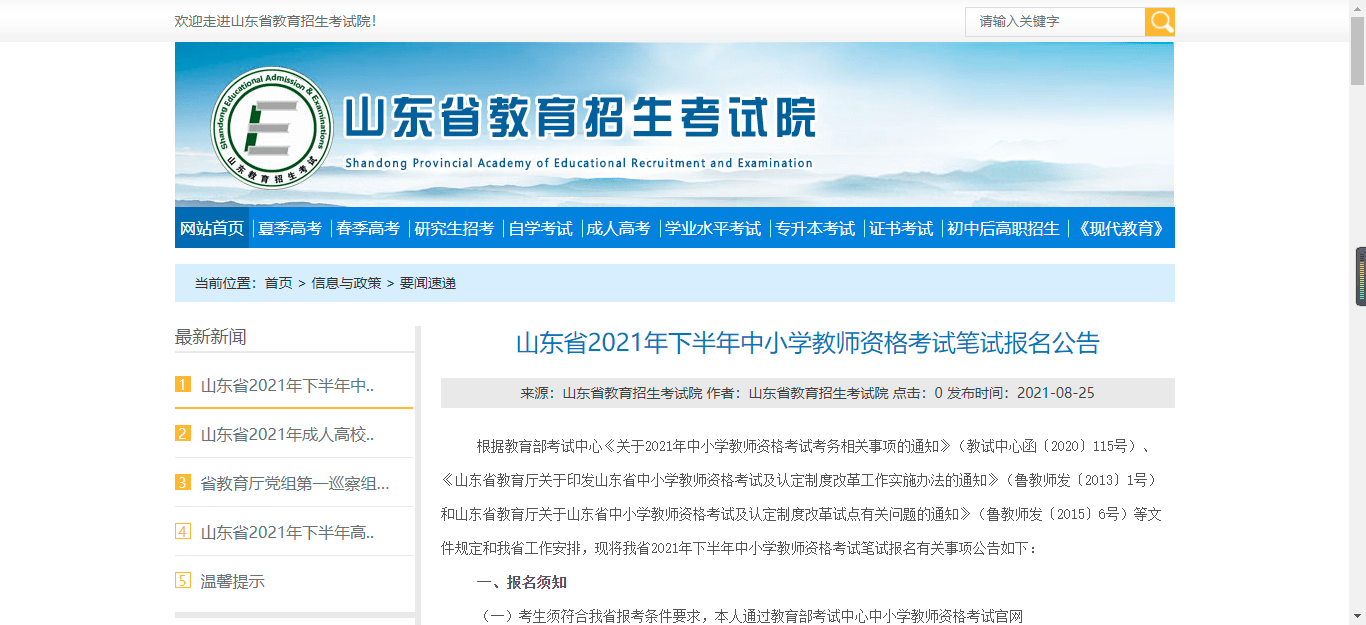Image resolution: width=1366 pixels, height=625 pixels.
Task: Select 成人高考 in navigation bar
Action: [x=618, y=228]
